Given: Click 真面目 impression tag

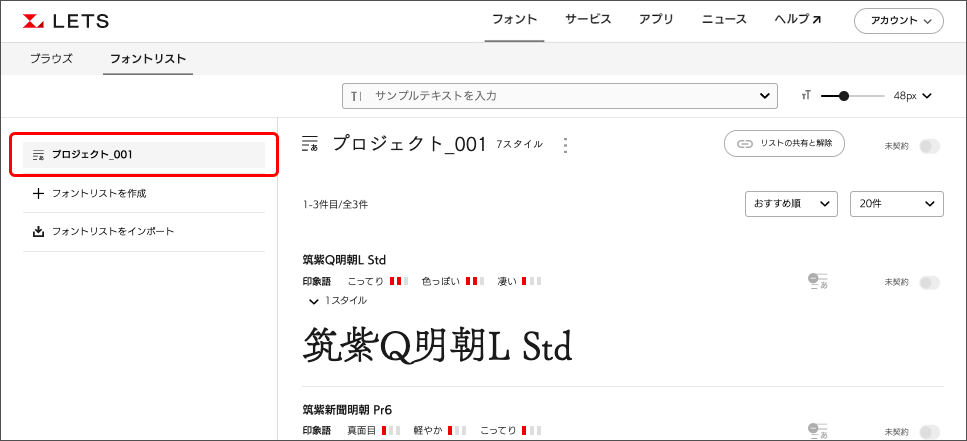Looking at the screenshot, I should point(362,430).
